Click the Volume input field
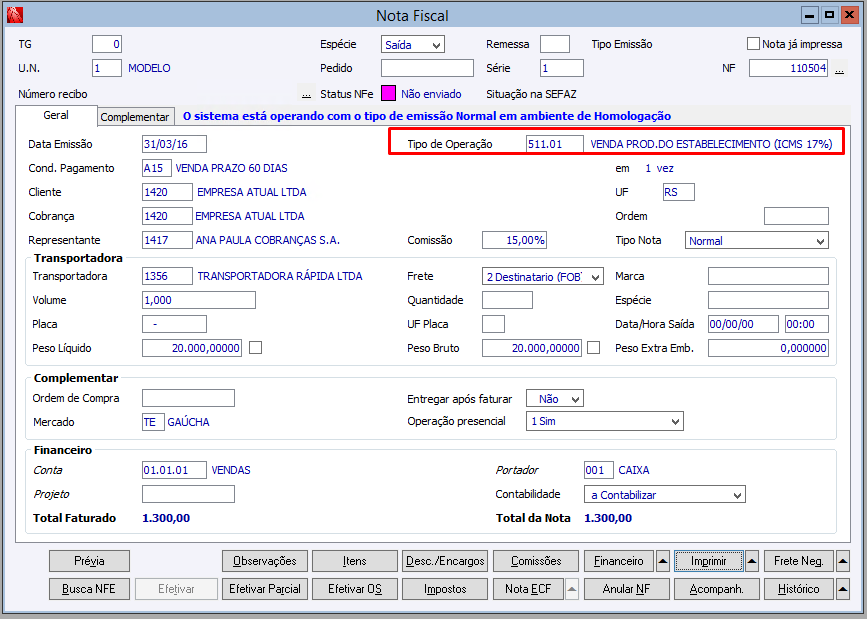This screenshot has height=619, width=867. 199,300
